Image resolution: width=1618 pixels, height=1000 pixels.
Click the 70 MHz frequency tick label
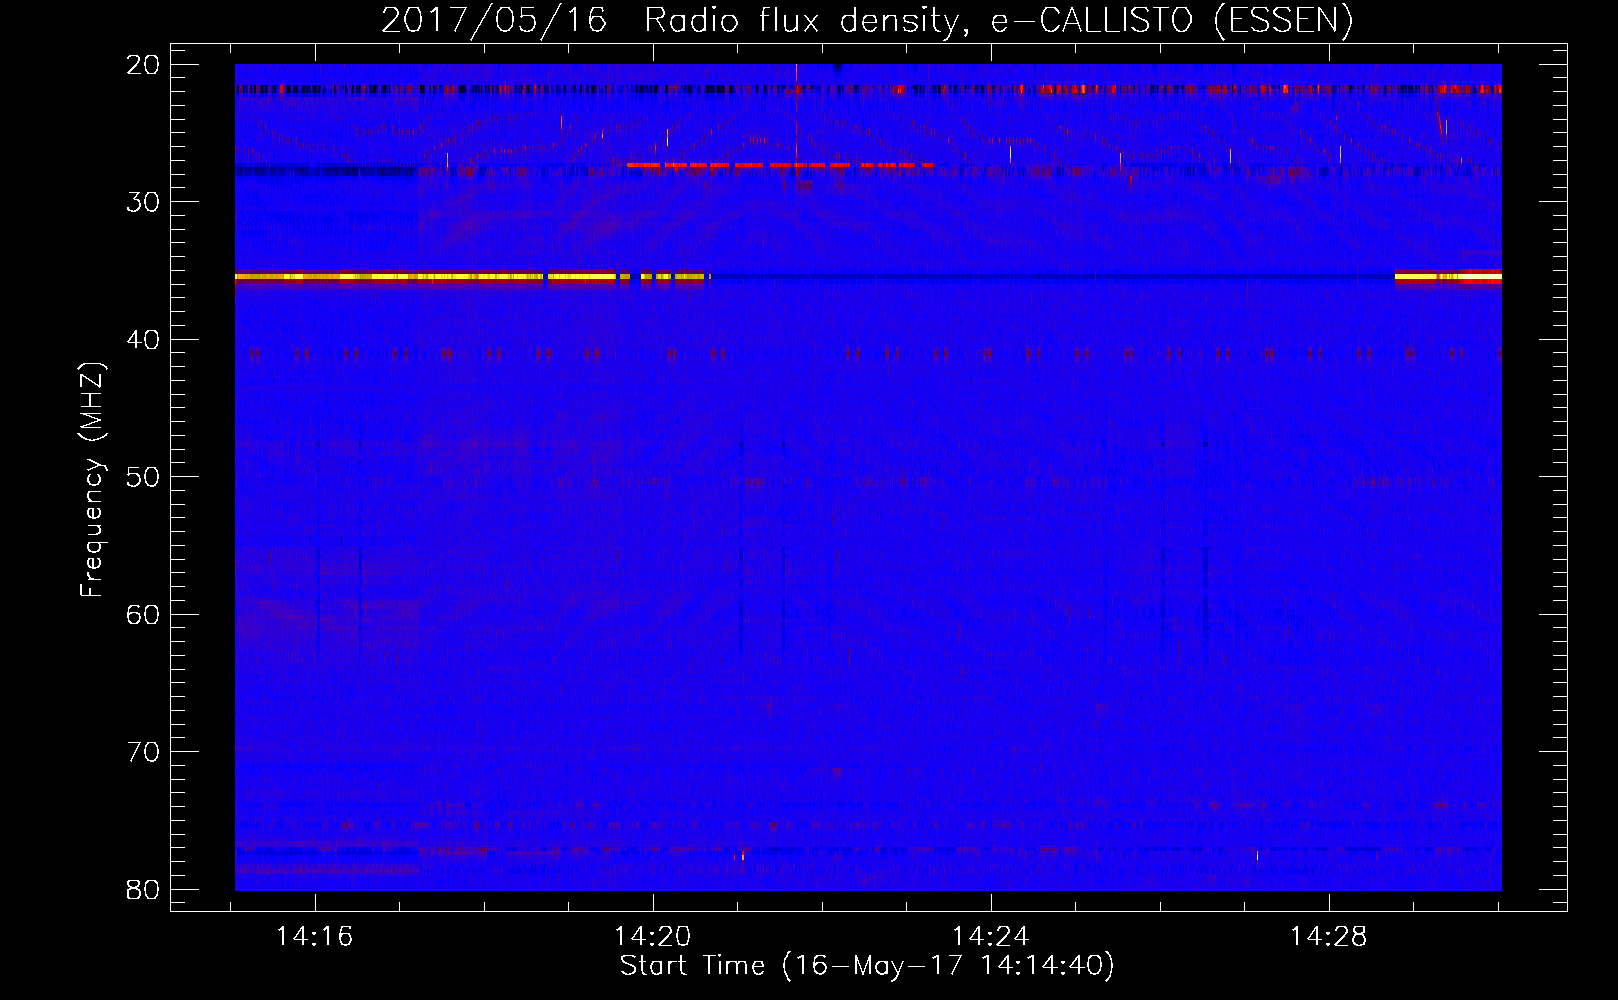click(x=143, y=752)
